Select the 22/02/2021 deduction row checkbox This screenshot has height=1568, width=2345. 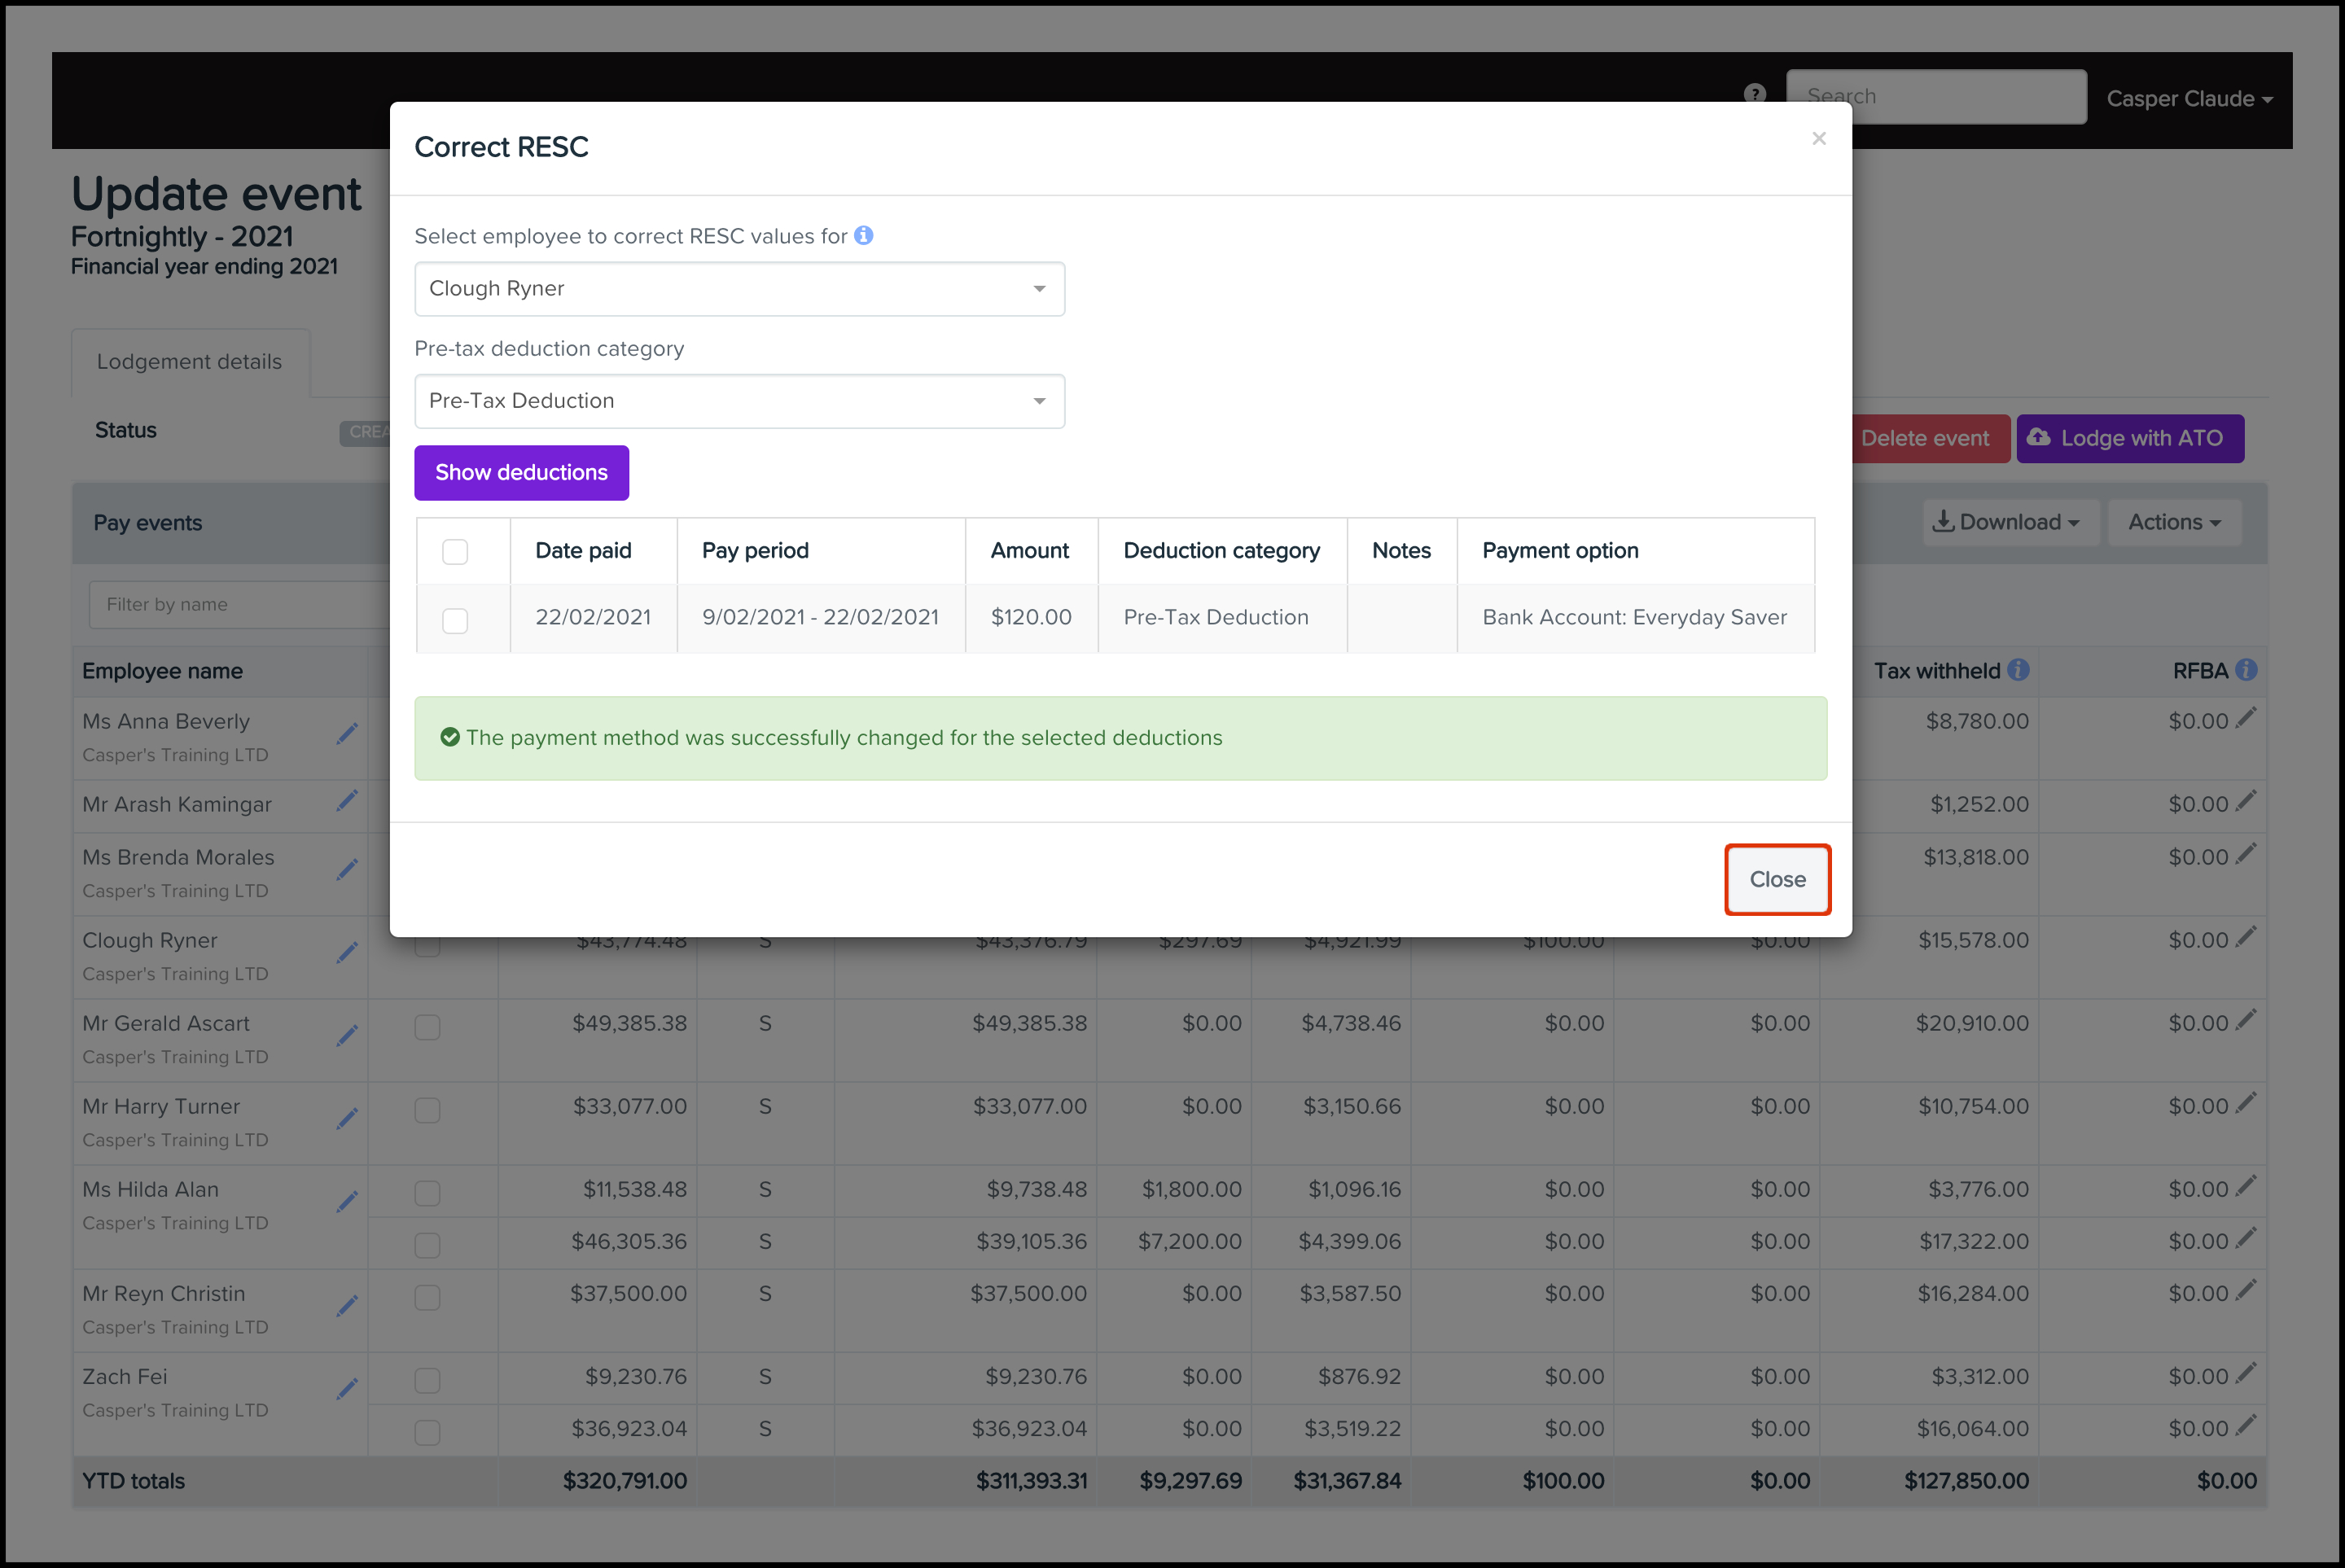455,621
